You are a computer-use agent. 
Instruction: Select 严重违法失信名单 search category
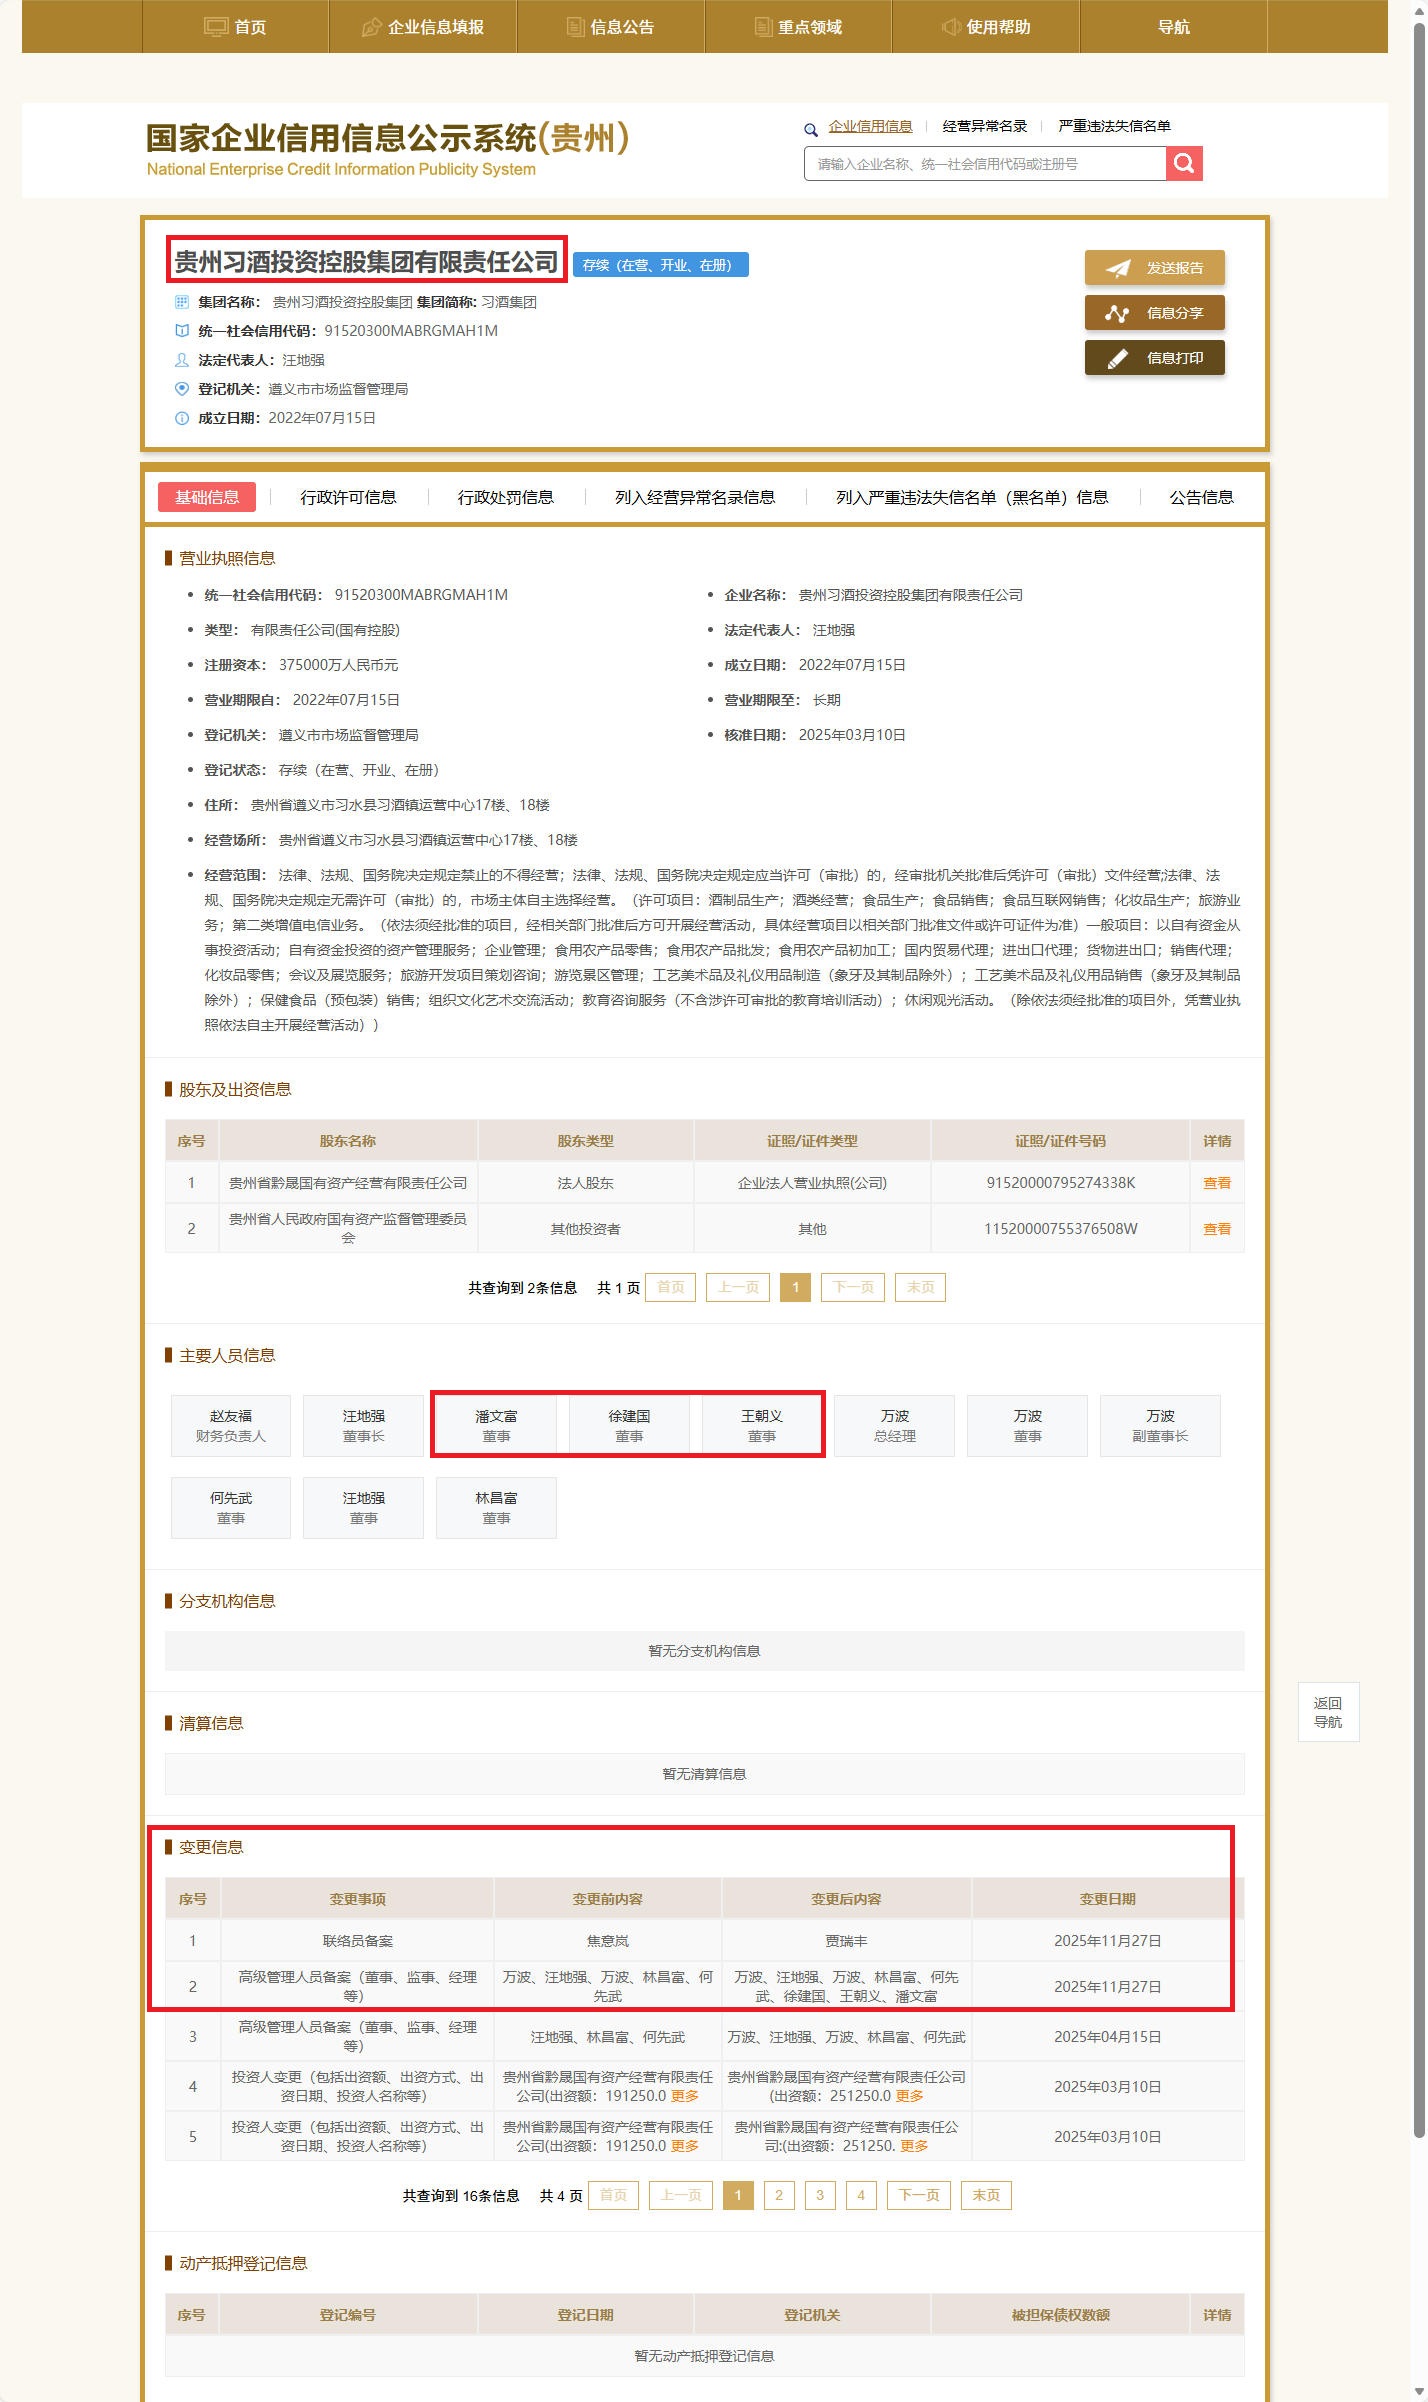[x=1114, y=126]
